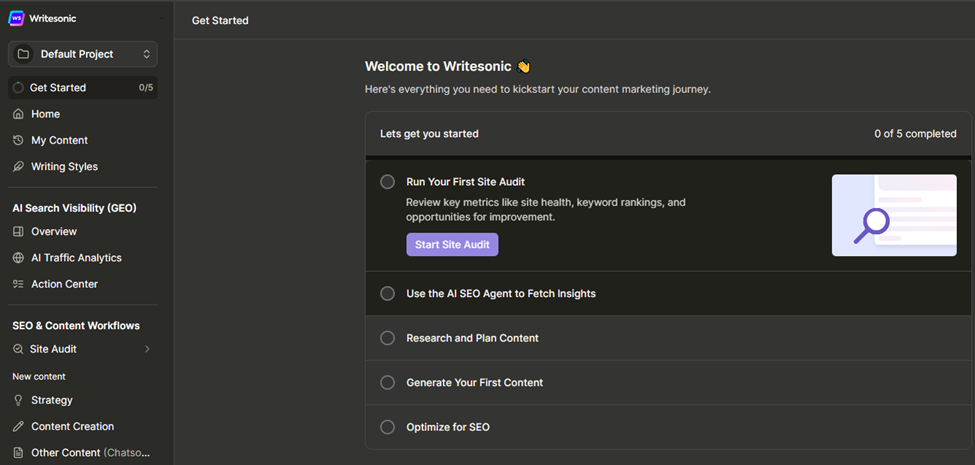Open Writing Styles in the sidebar
This screenshot has width=975, height=465.
pyautogui.click(x=83, y=167)
